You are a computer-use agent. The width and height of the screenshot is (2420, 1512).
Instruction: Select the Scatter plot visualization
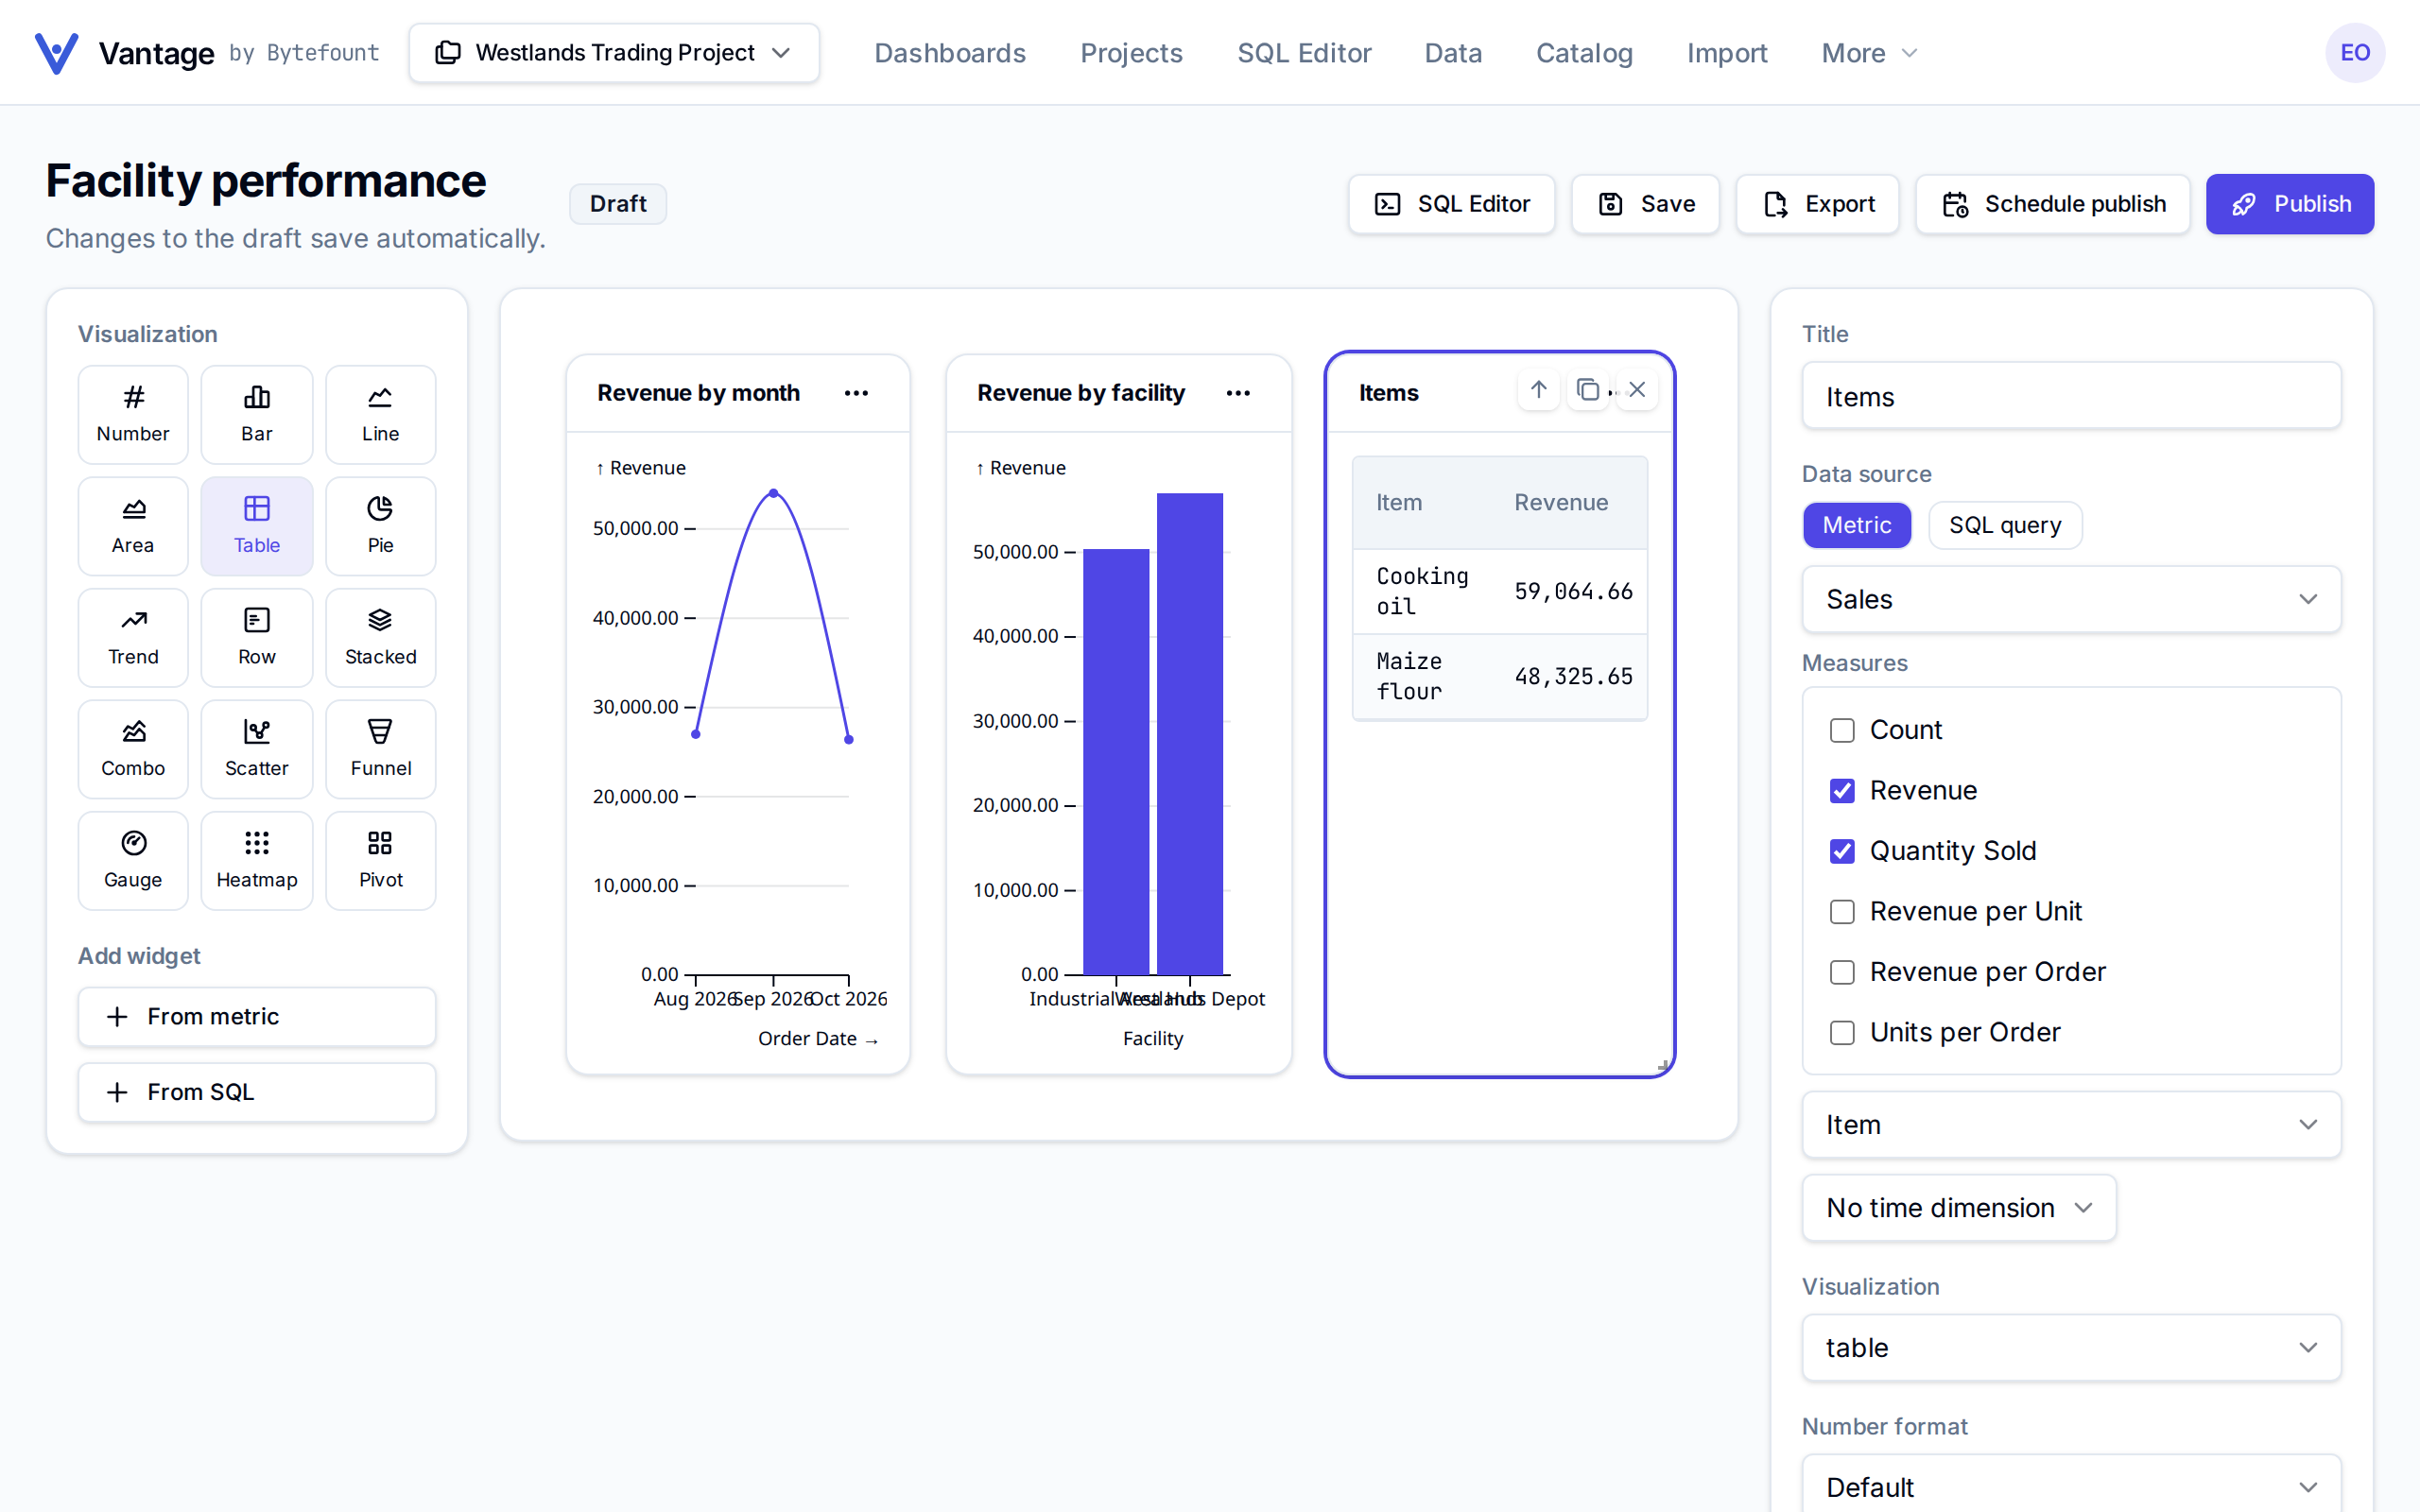[257, 749]
